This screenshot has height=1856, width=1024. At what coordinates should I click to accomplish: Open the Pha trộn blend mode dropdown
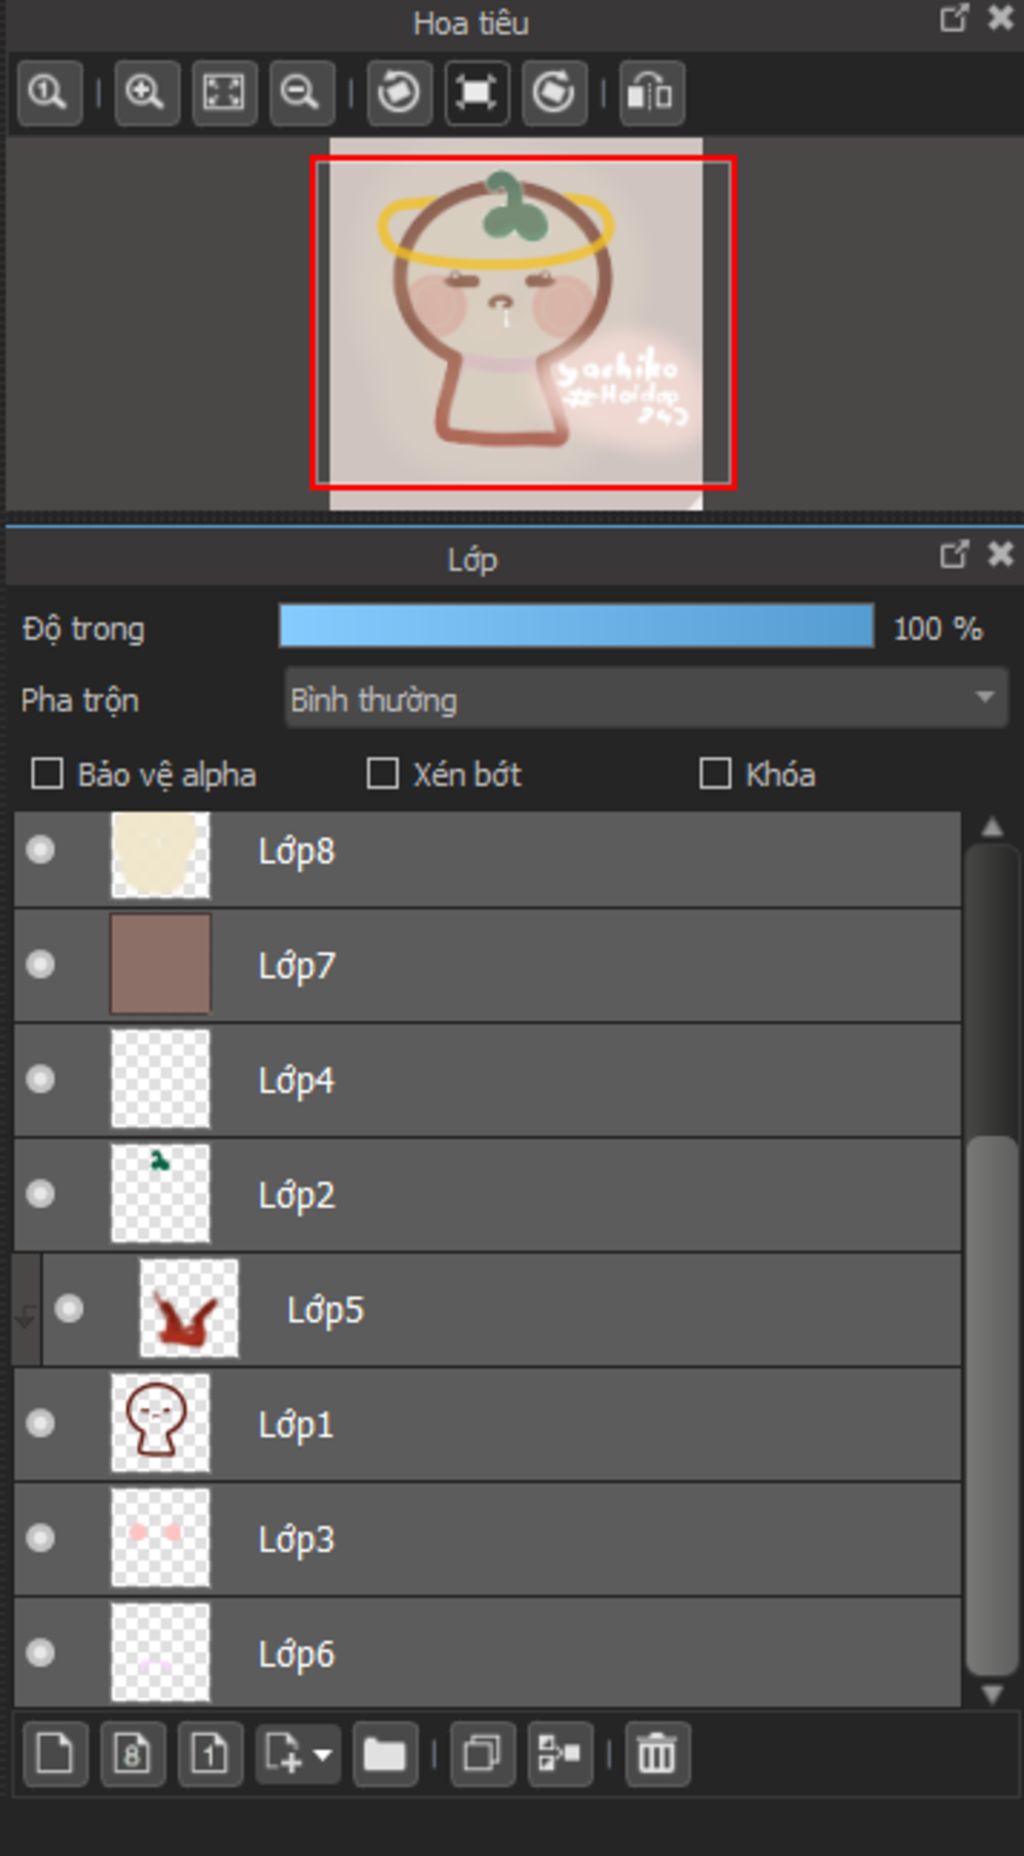click(x=646, y=699)
